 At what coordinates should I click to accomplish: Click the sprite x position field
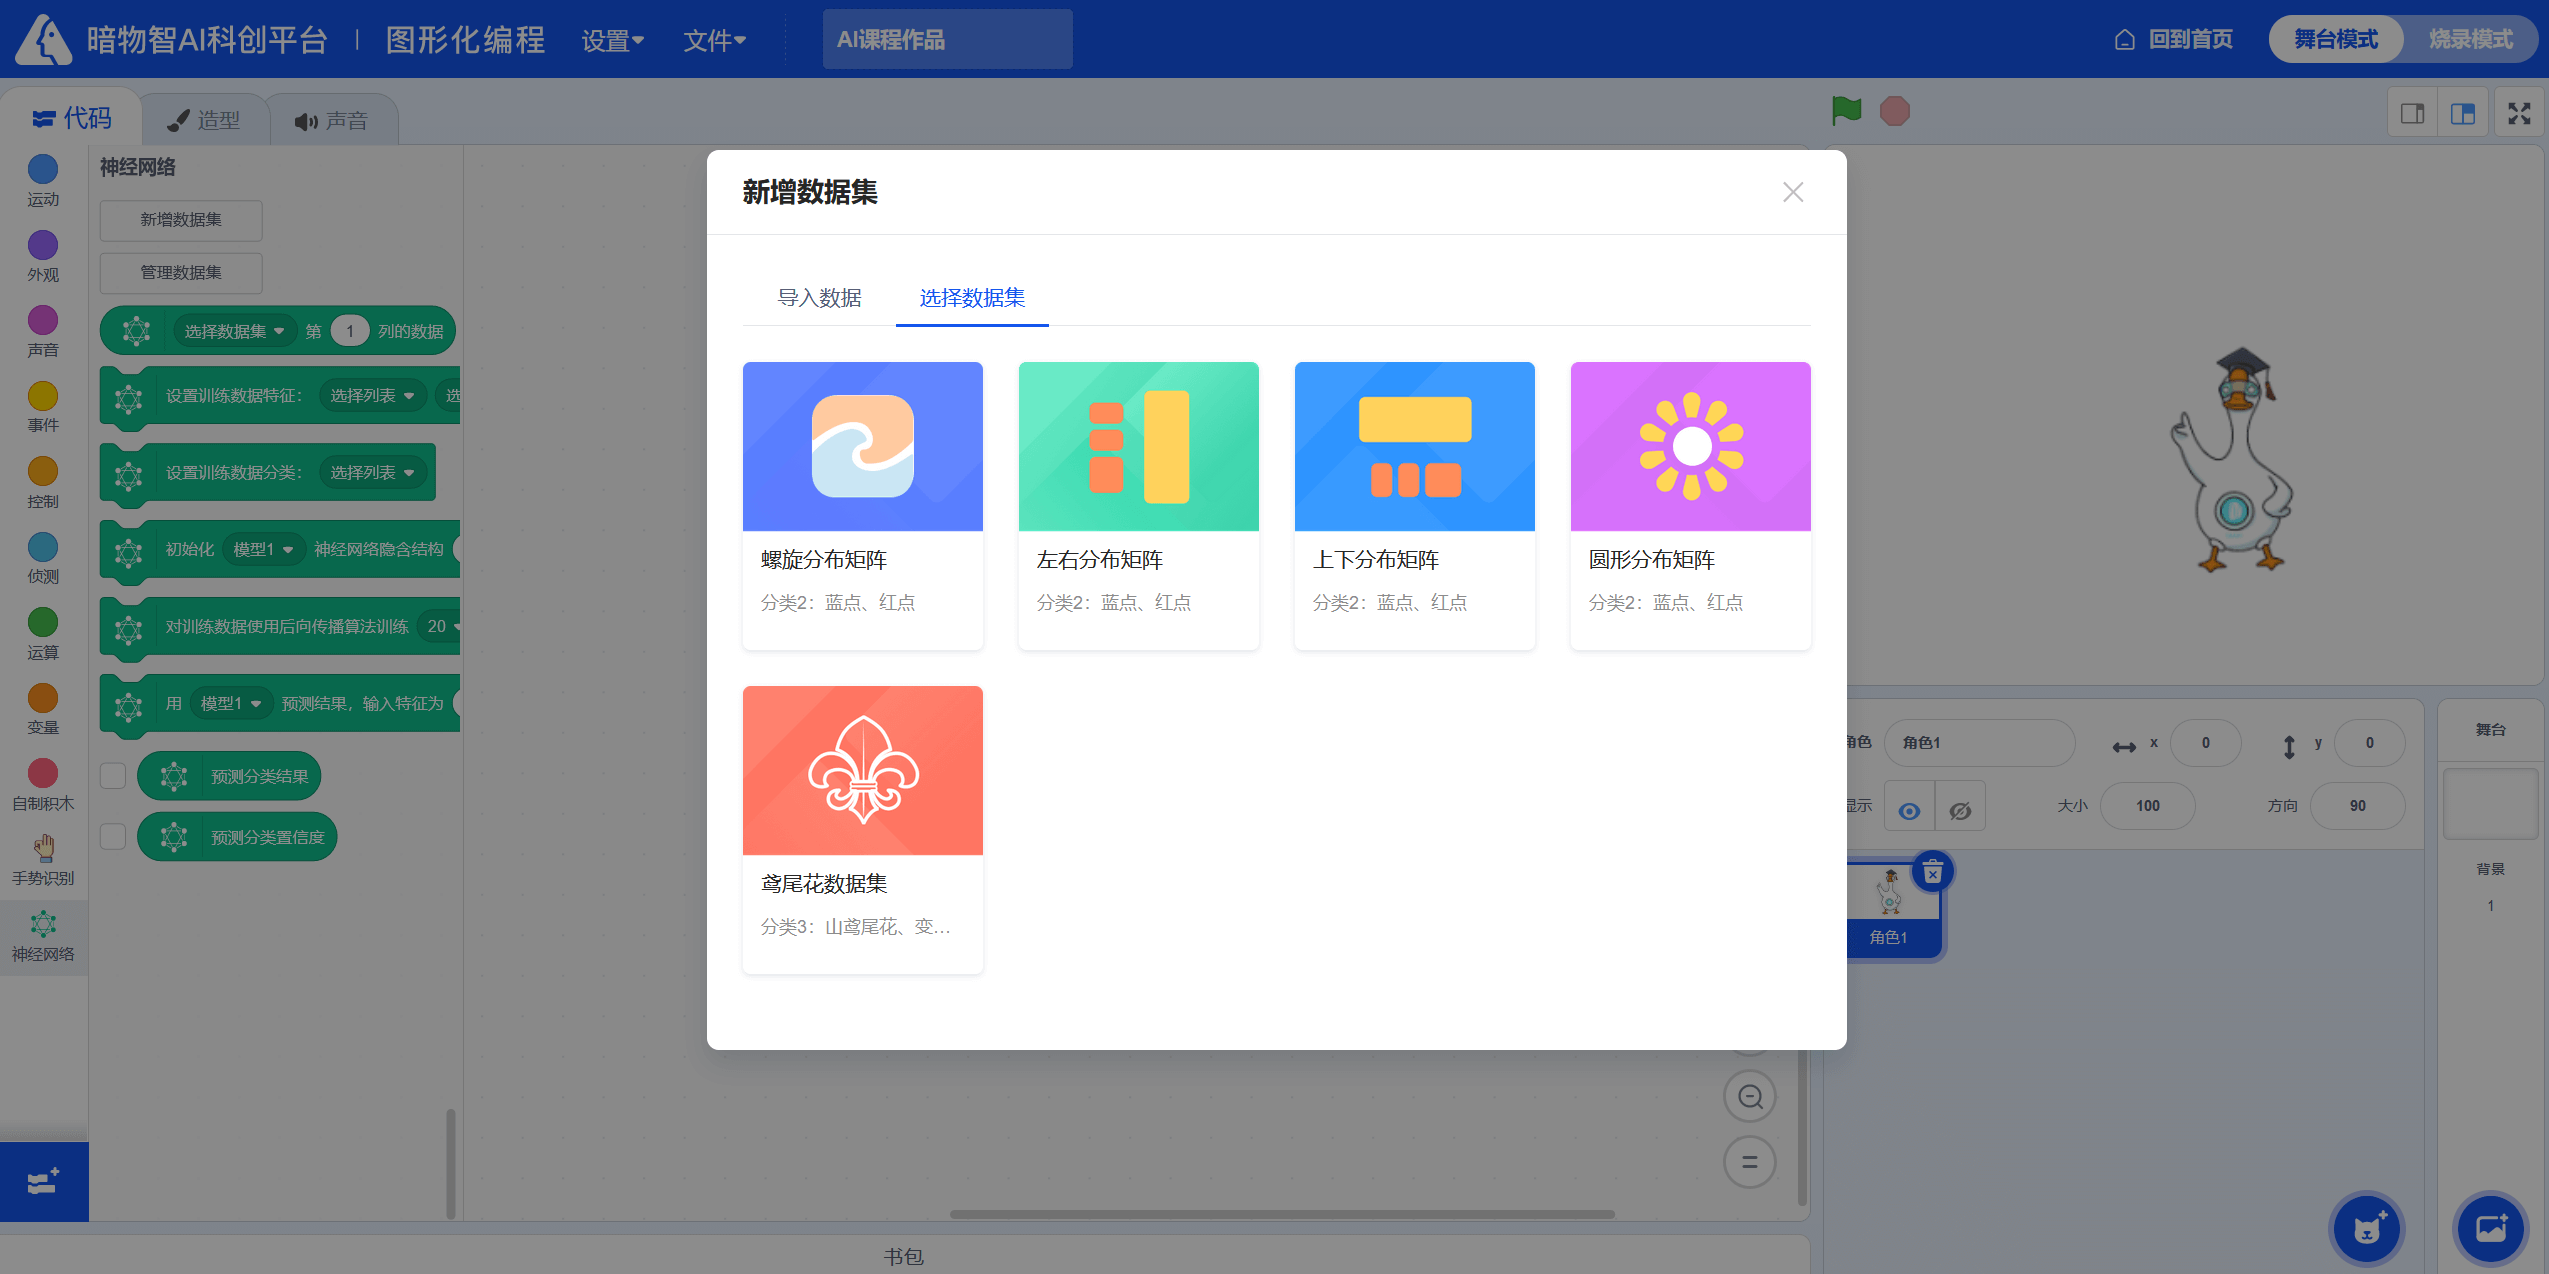[x=2205, y=743]
